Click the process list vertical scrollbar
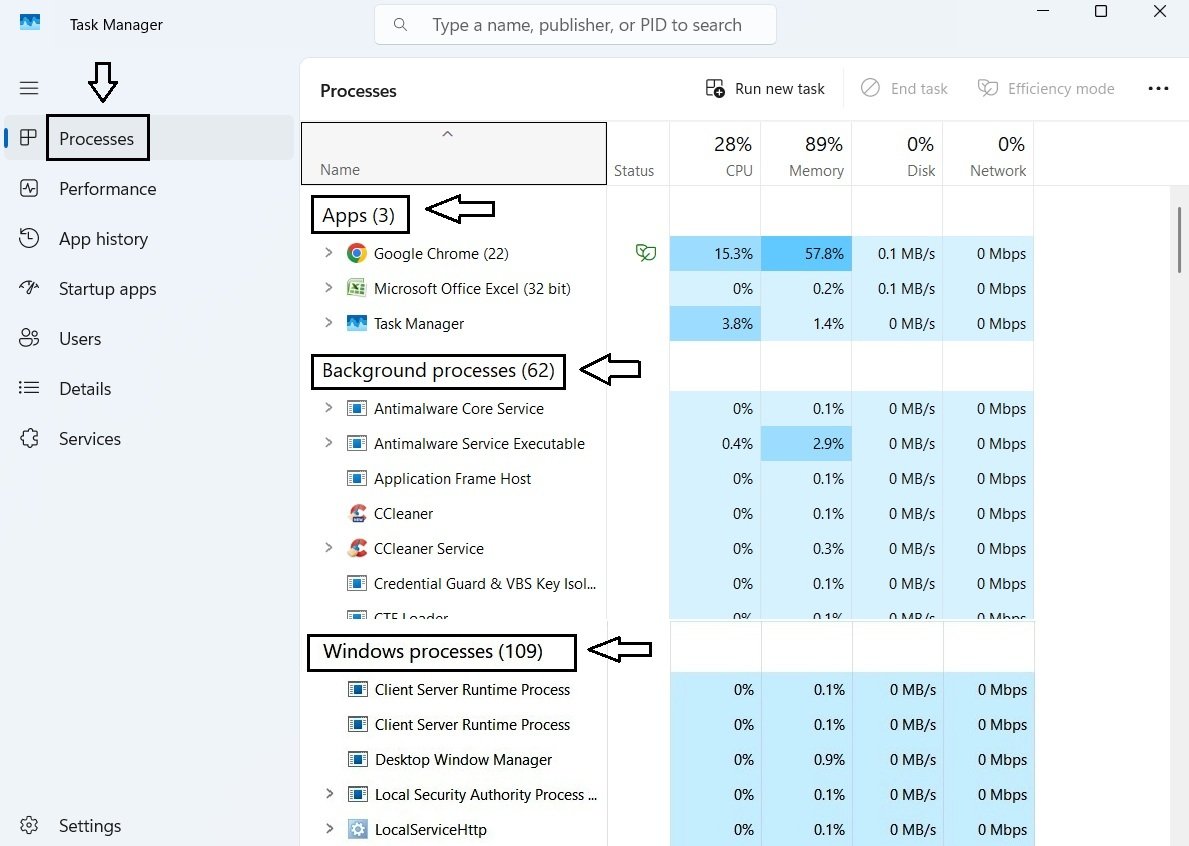Viewport: 1189px width, 846px height. point(1179,240)
